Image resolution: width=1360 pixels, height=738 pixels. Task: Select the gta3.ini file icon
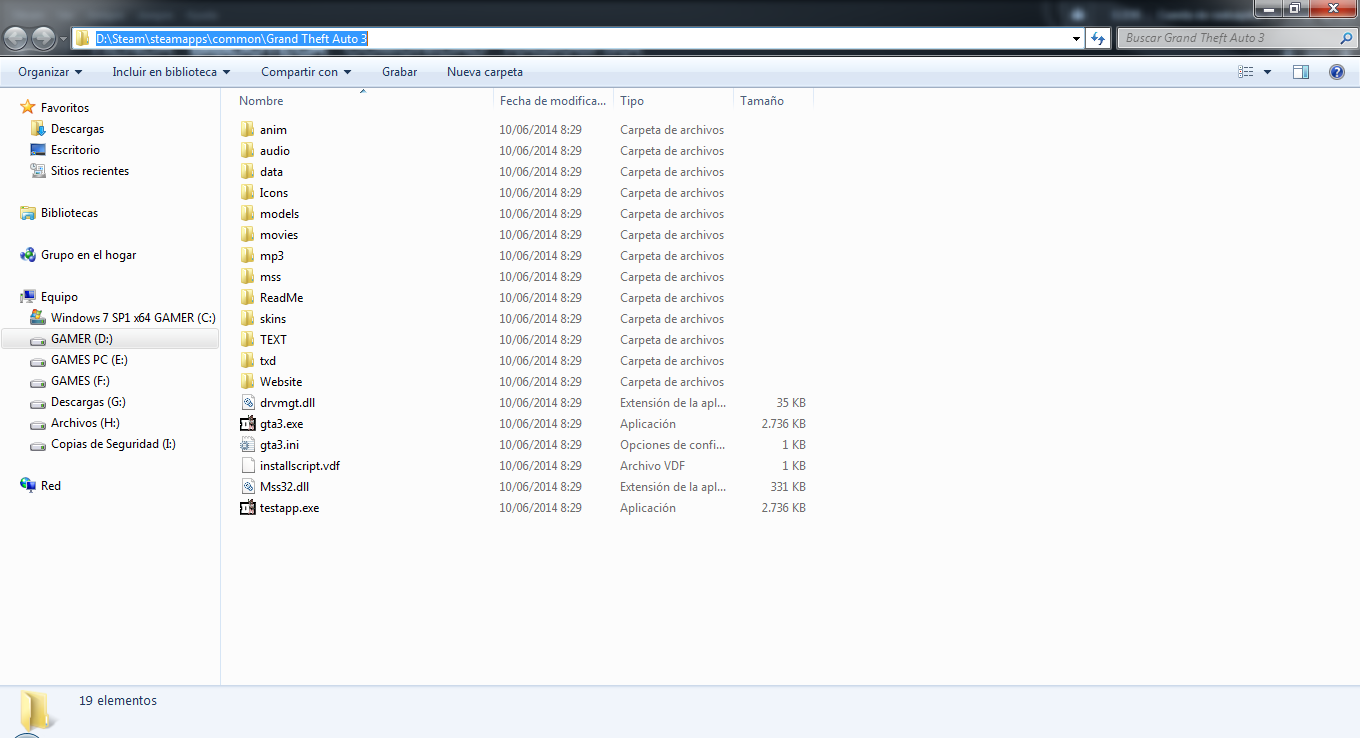[248, 445]
